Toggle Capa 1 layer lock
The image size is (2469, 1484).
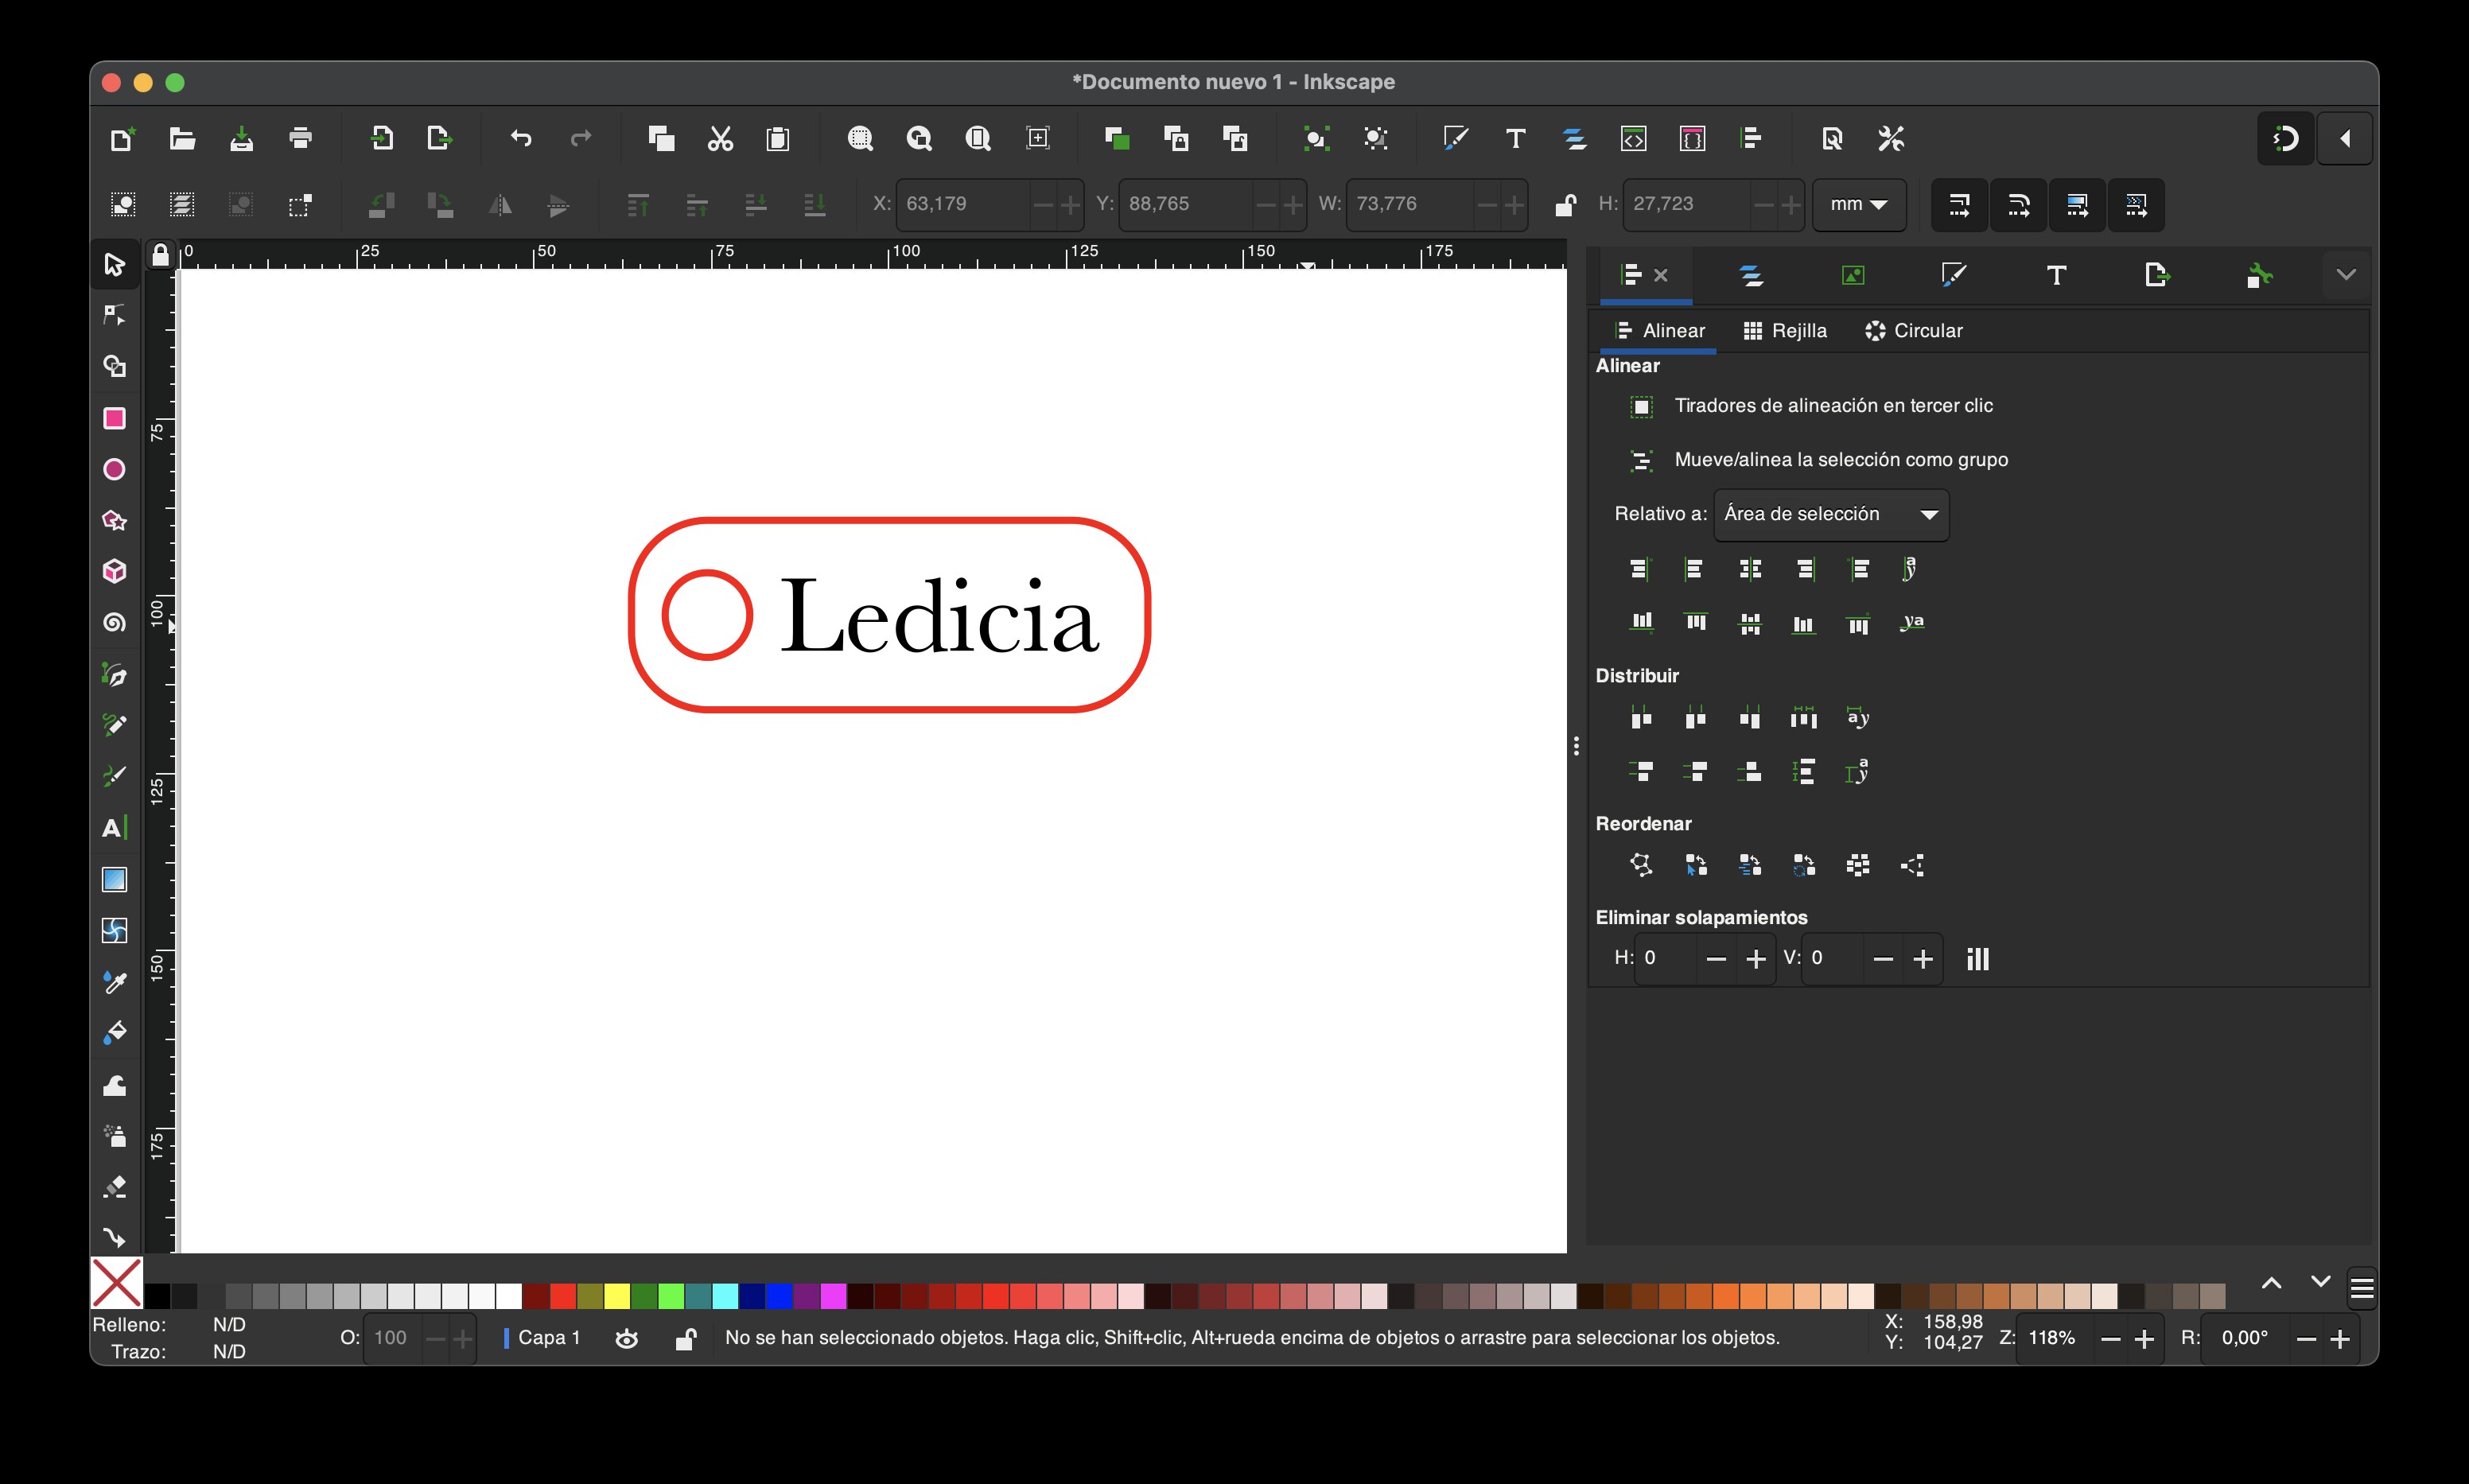pyautogui.click(x=686, y=1338)
